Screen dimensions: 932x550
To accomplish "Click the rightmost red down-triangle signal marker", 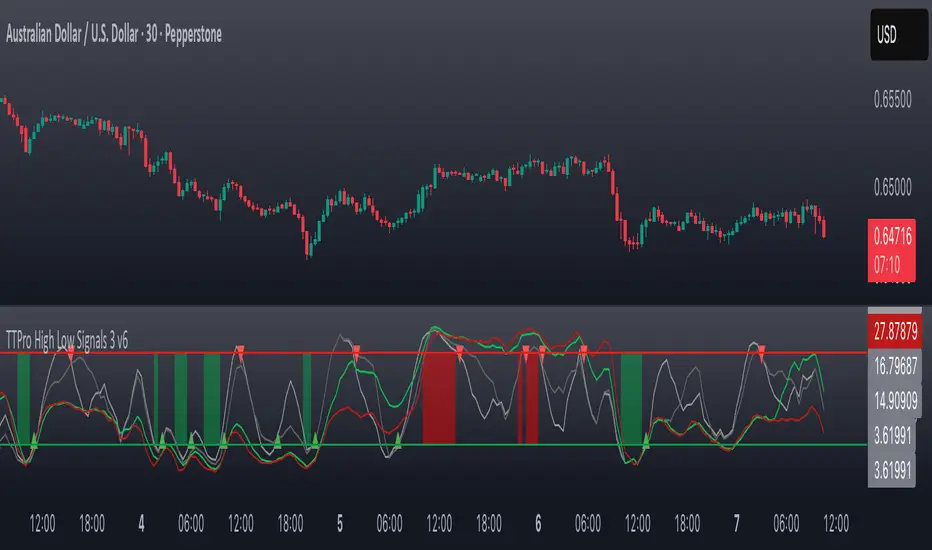I will click(762, 349).
